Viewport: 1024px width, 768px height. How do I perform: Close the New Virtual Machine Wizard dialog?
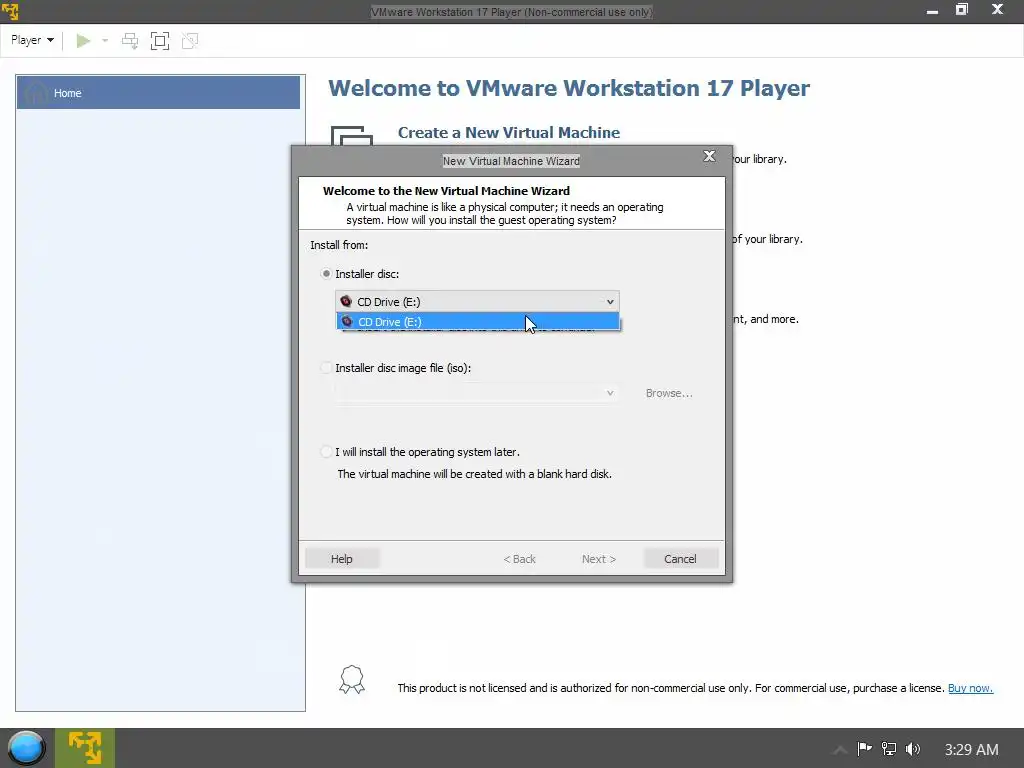point(709,156)
